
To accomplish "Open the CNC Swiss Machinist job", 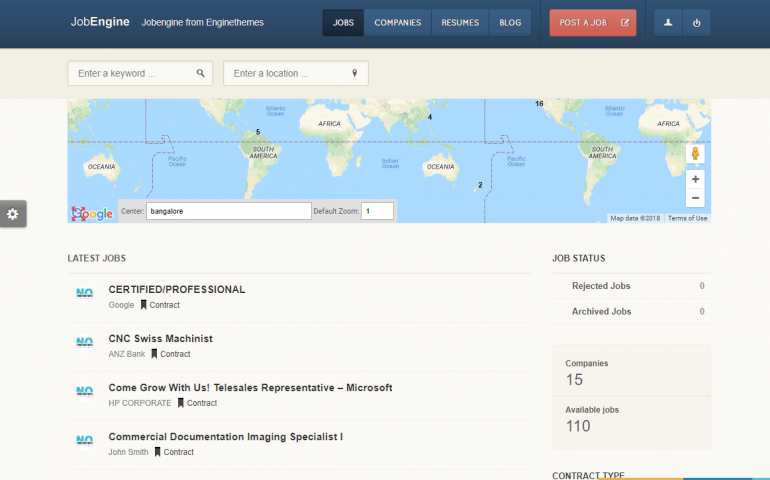I will click(161, 339).
